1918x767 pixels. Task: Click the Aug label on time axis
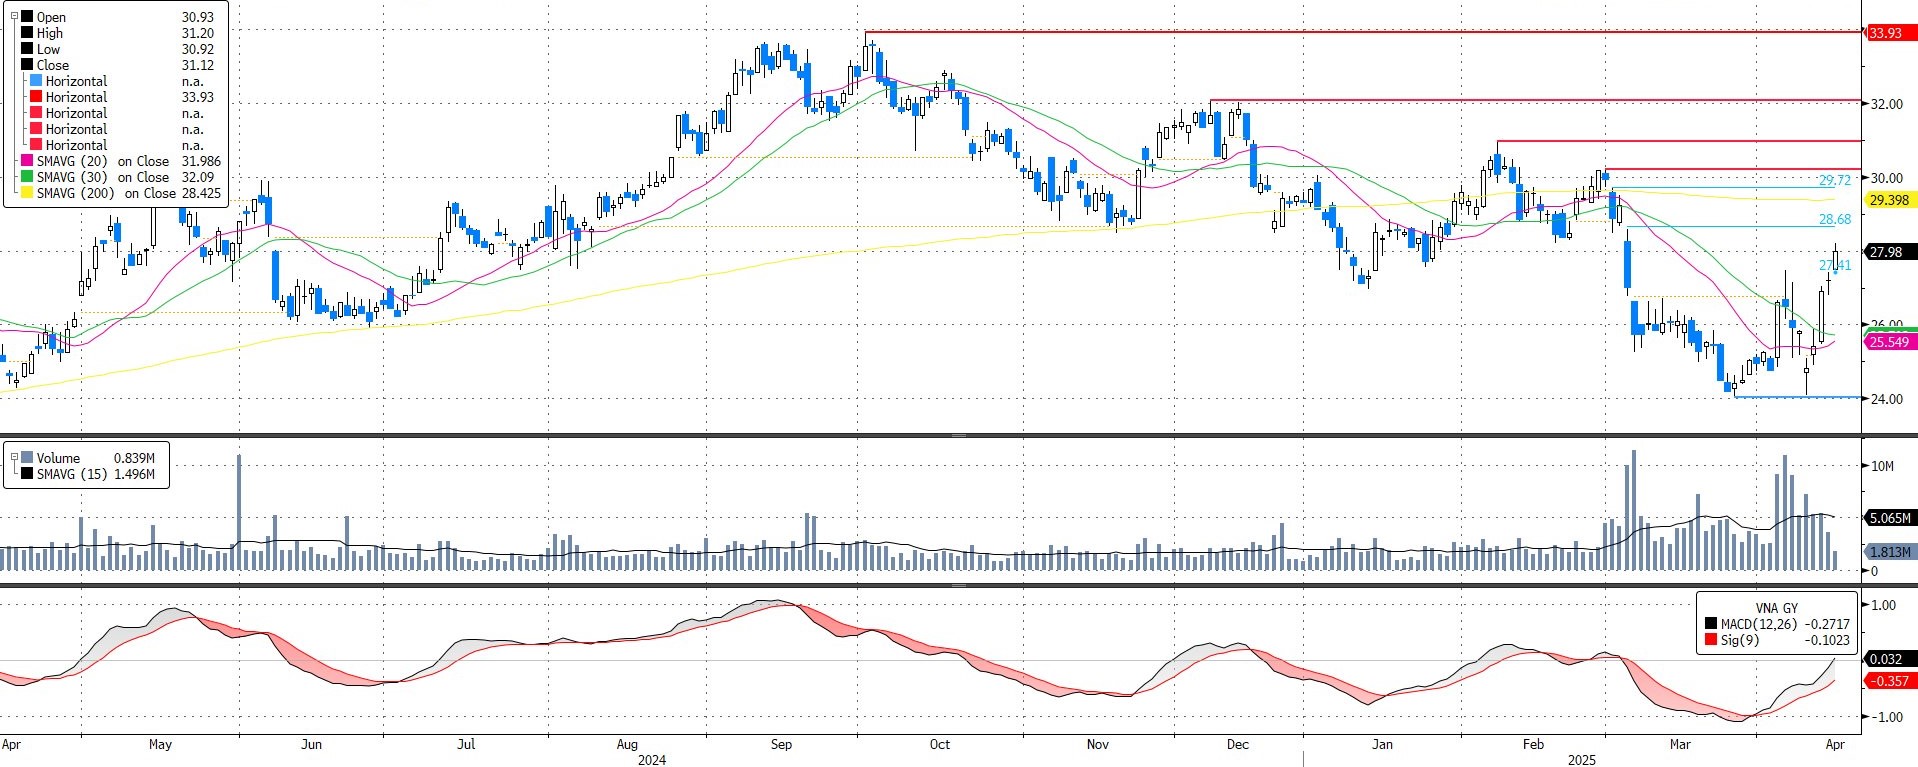click(626, 744)
